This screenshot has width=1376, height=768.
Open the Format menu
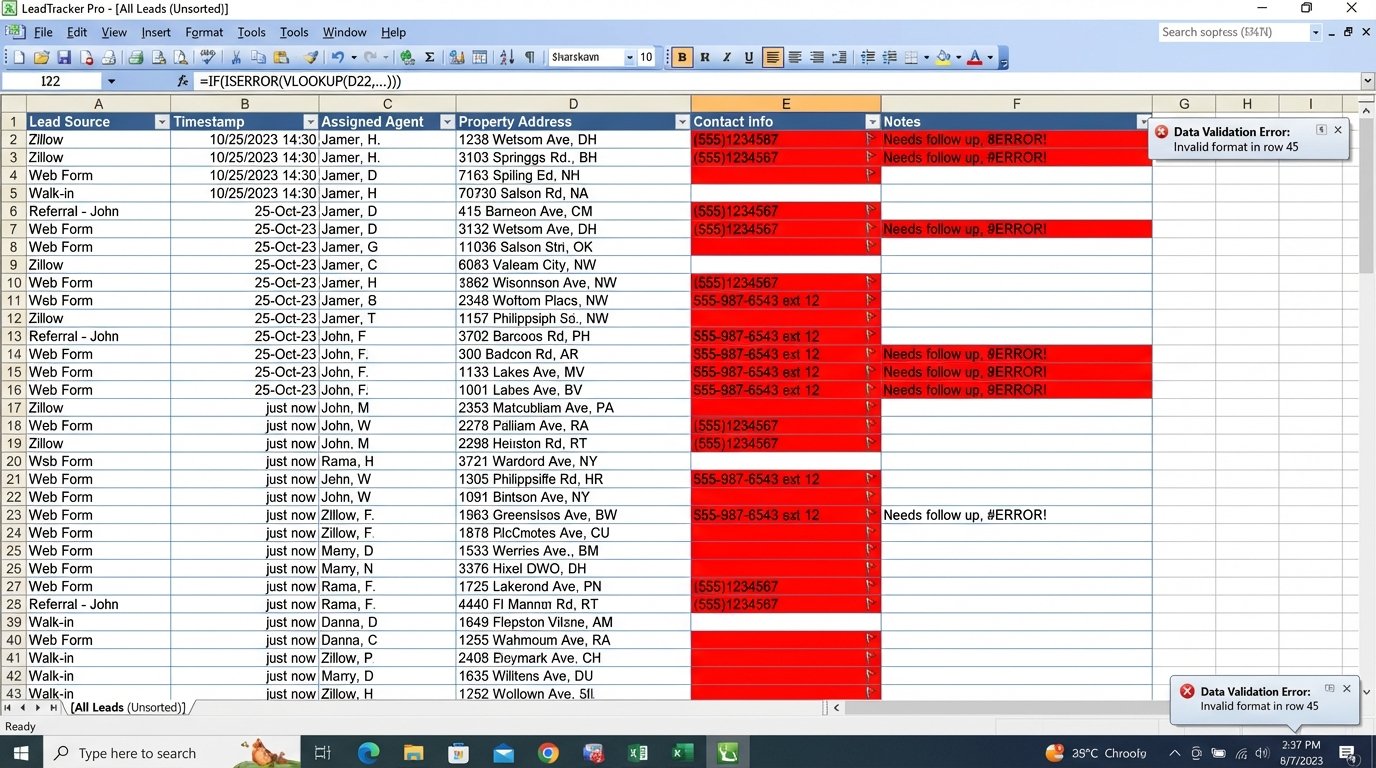(x=204, y=32)
